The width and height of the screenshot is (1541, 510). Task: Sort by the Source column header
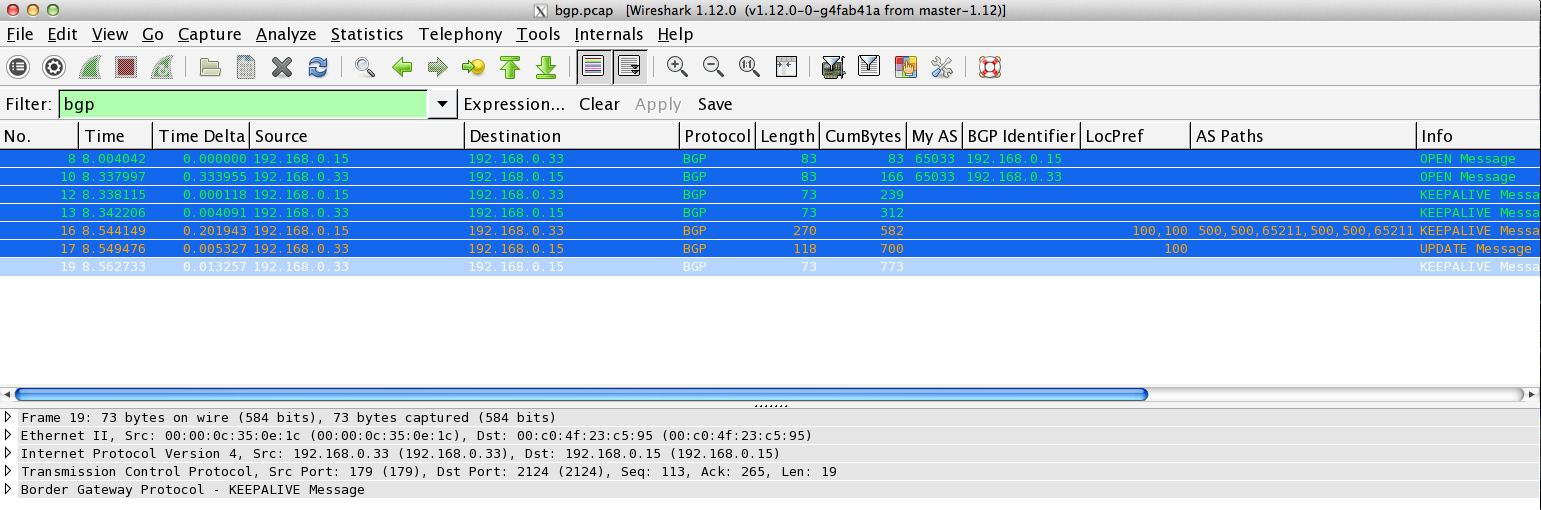tap(357, 136)
